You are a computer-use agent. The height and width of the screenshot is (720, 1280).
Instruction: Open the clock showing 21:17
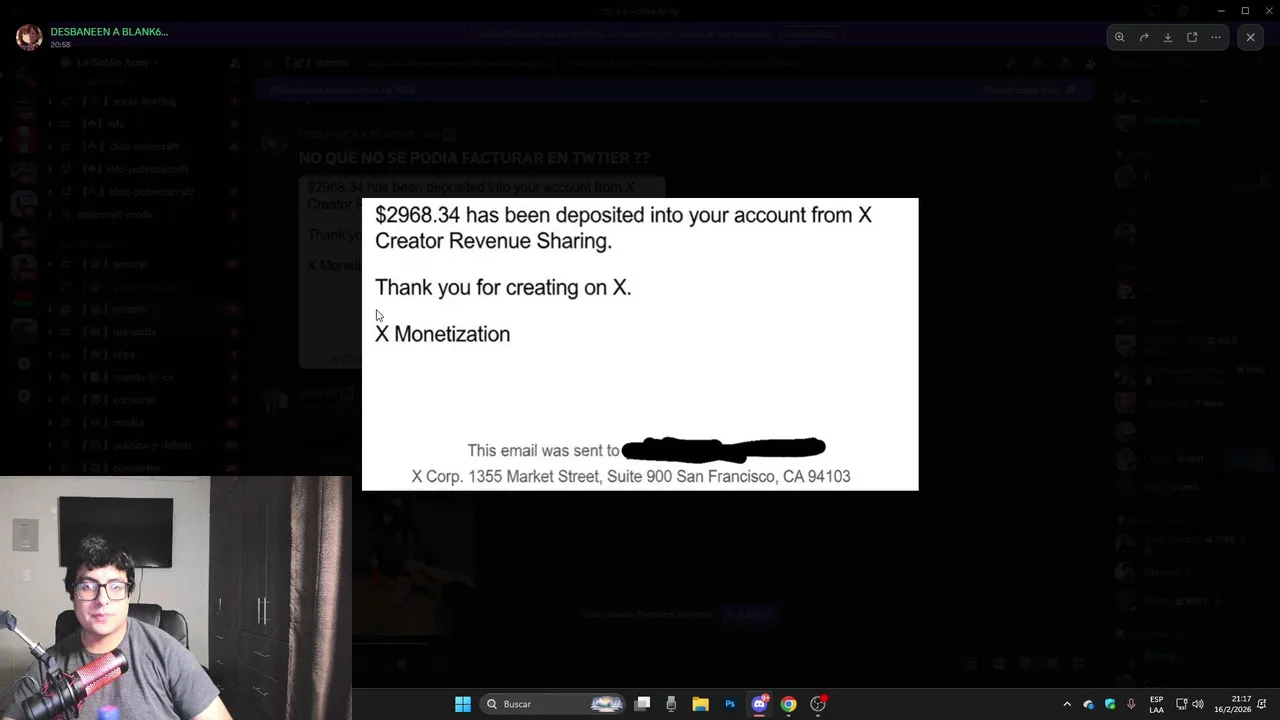coord(1233,704)
